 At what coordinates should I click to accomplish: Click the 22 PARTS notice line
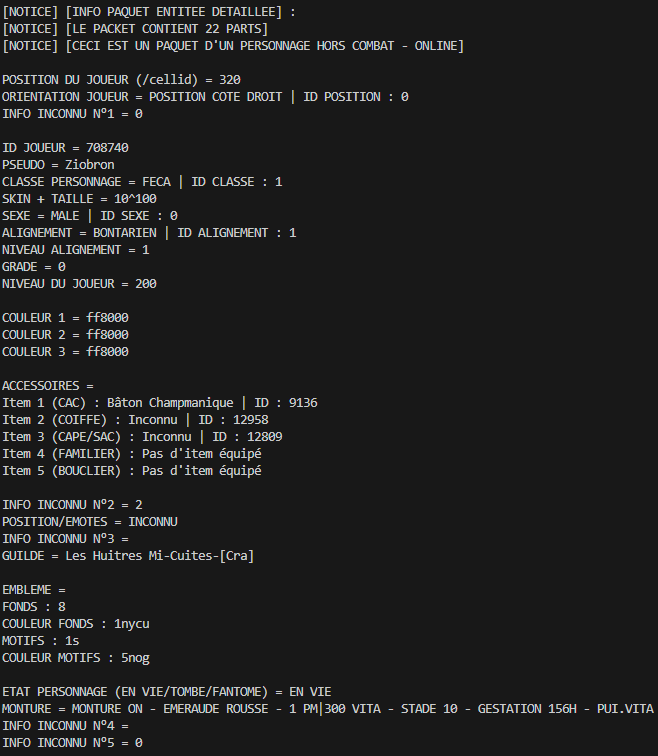coord(135,29)
